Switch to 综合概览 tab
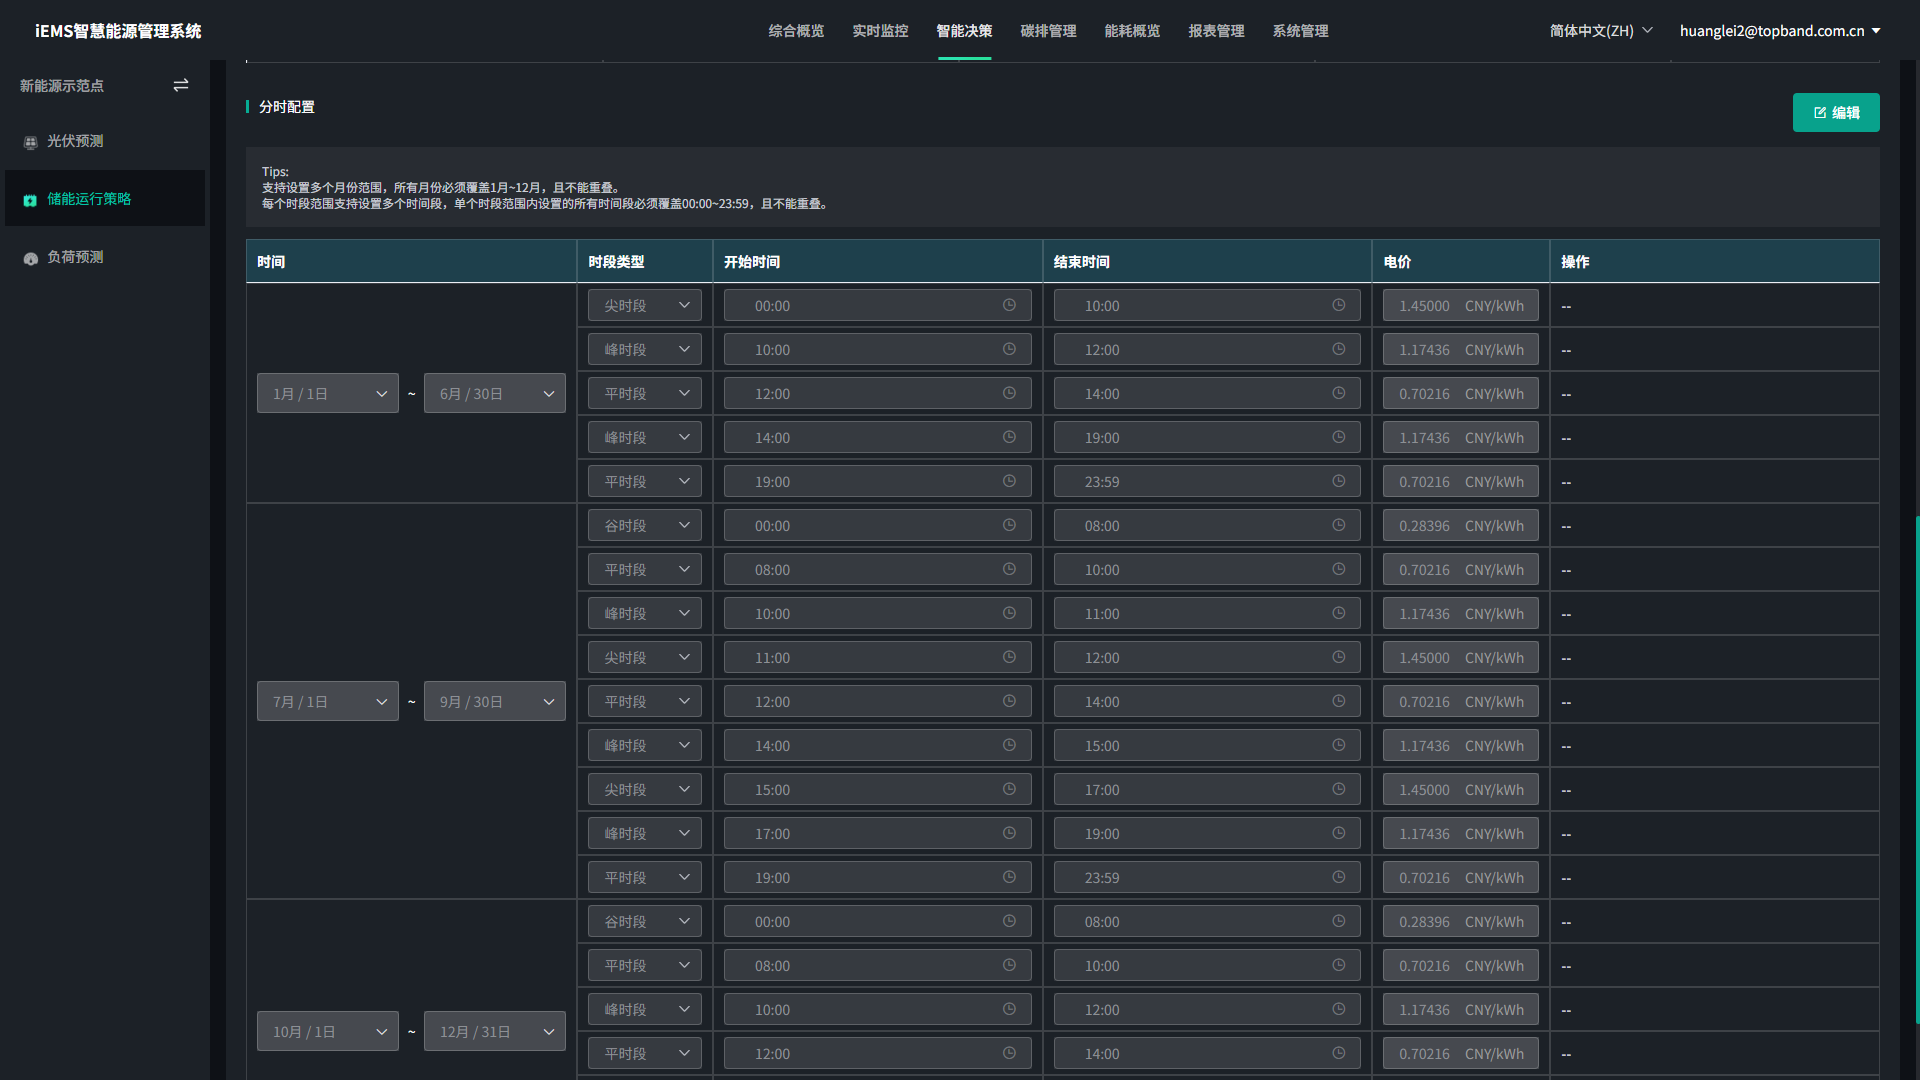1920x1080 pixels. point(796,31)
